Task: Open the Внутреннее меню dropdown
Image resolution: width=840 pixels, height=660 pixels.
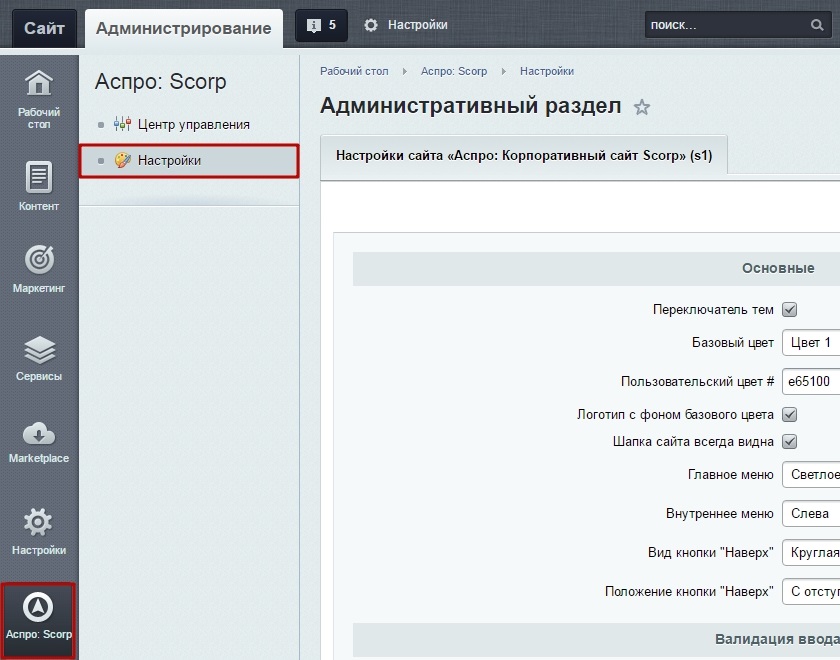Action: tap(810, 513)
